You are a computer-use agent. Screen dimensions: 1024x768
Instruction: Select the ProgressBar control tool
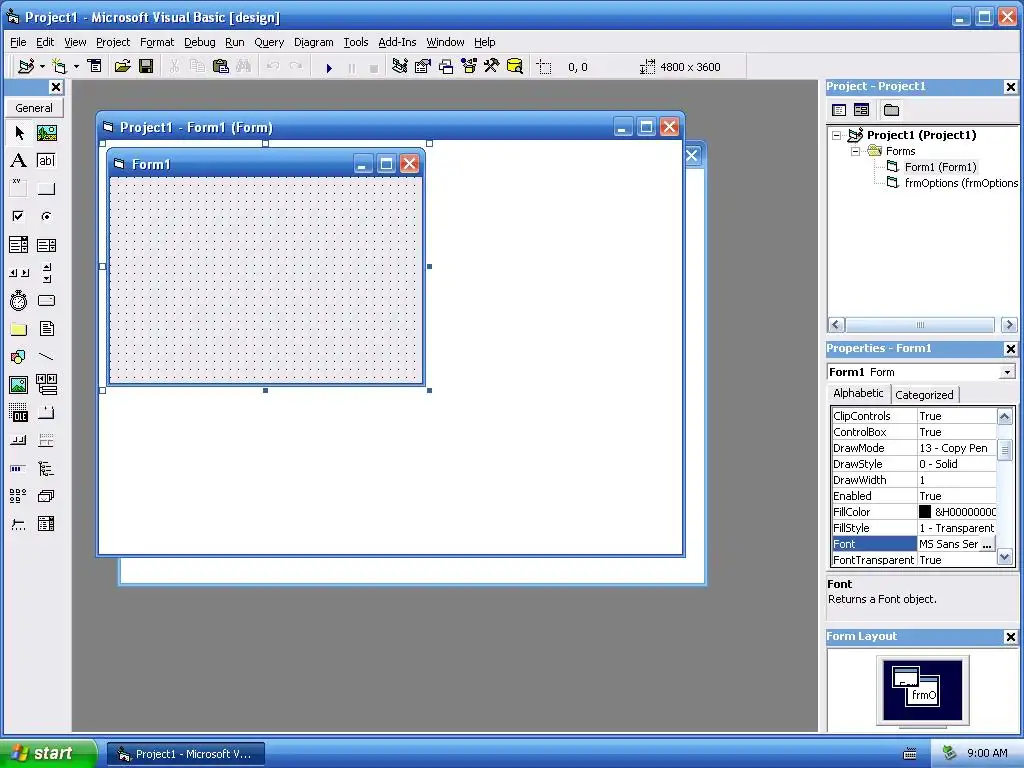coord(19,468)
